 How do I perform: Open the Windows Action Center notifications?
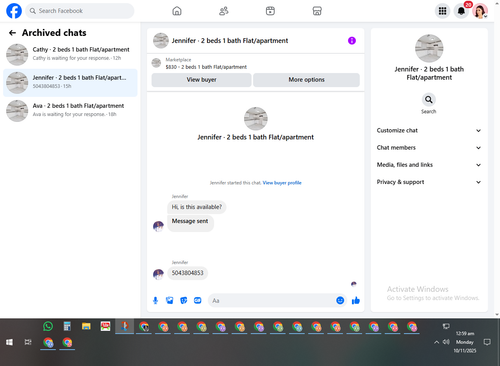pyautogui.click(x=487, y=342)
